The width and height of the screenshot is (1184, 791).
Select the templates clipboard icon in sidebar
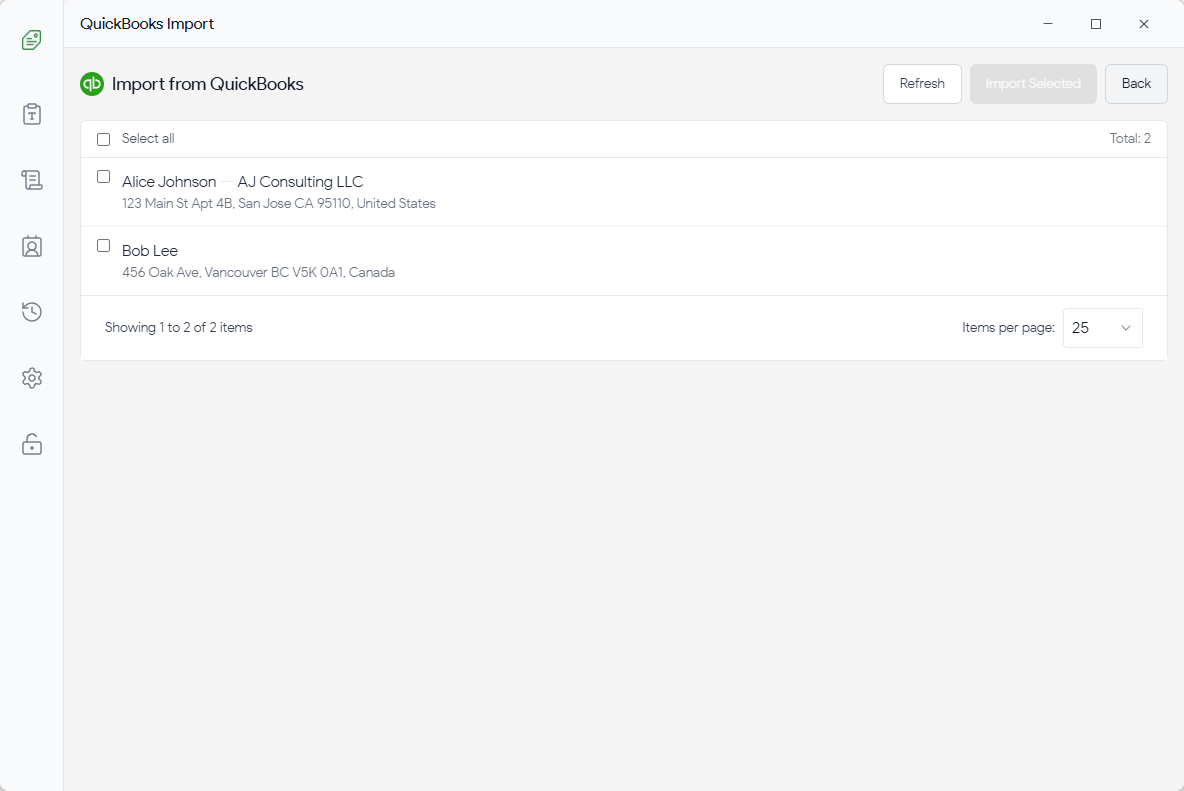(x=31, y=114)
